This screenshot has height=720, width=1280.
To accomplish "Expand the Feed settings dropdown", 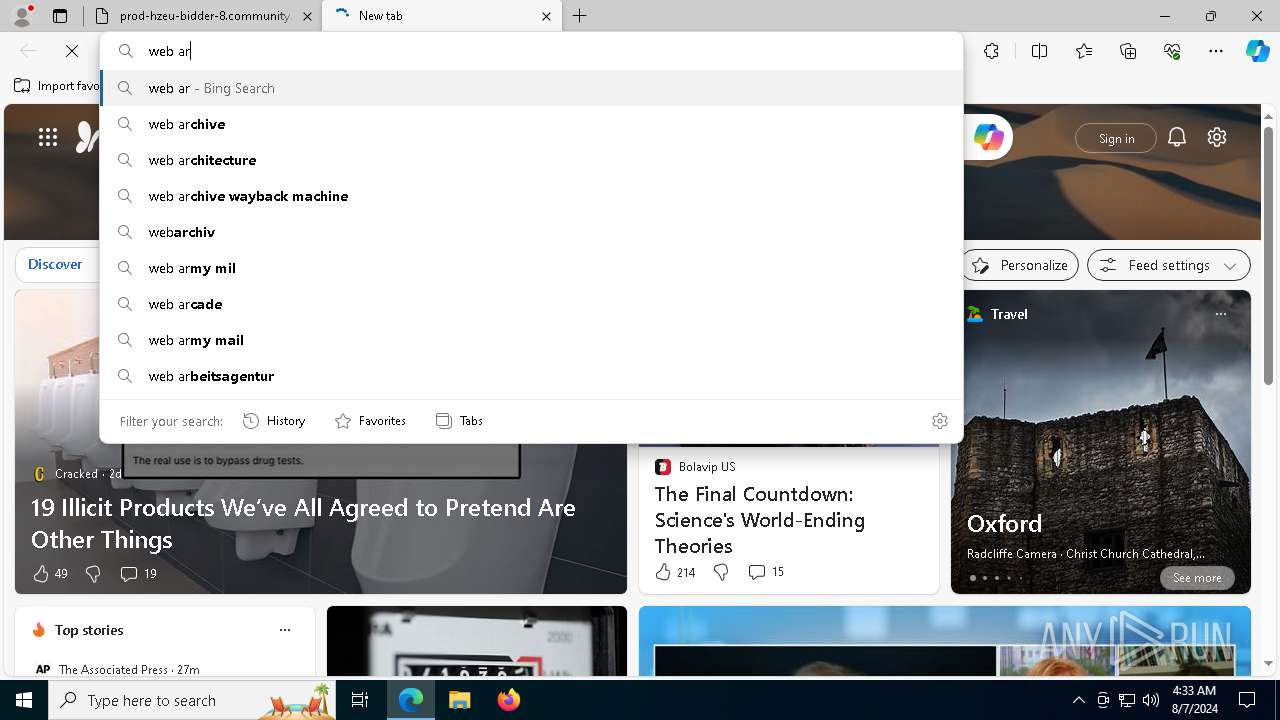I will [x=1169, y=265].
